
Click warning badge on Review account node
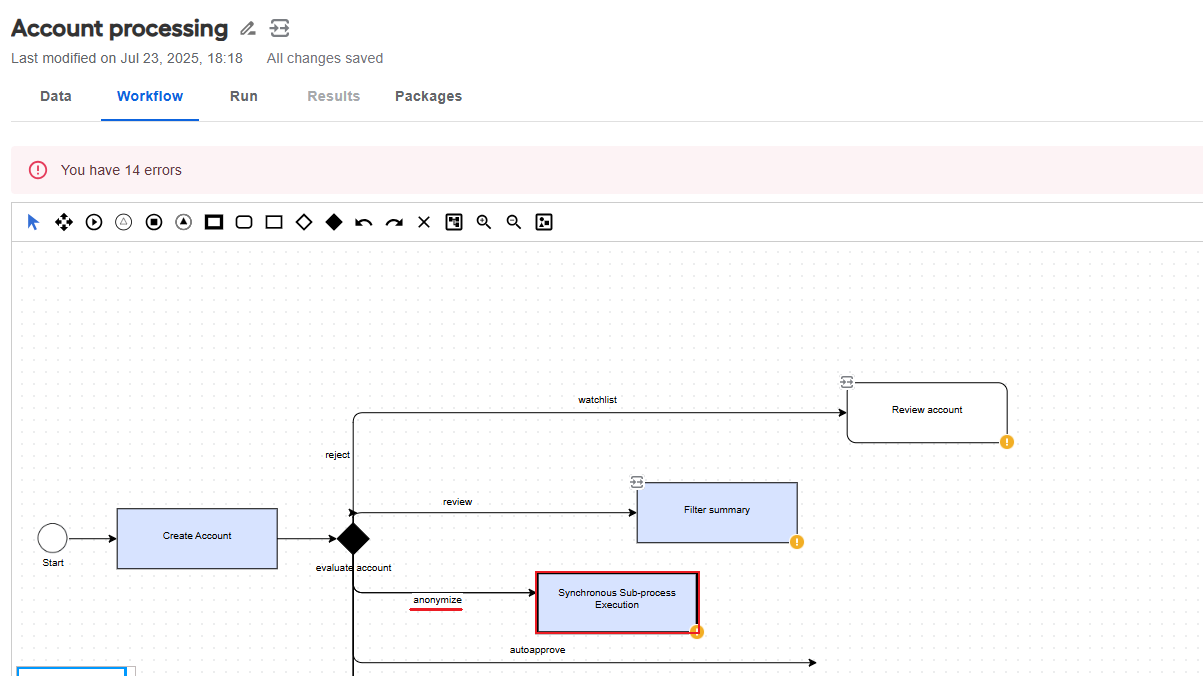[1007, 442]
